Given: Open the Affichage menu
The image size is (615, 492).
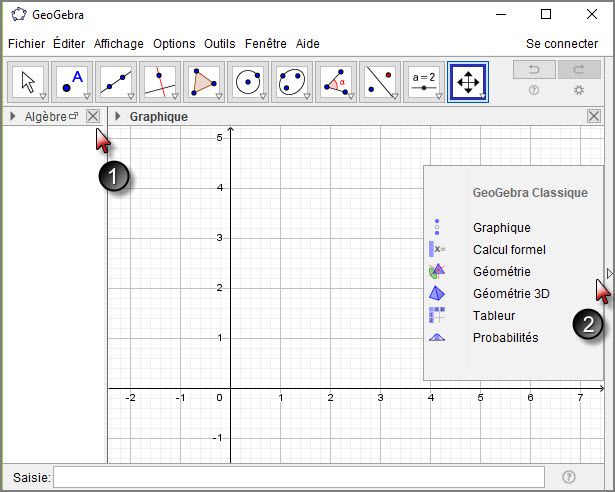Looking at the screenshot, I should point(118,44).
